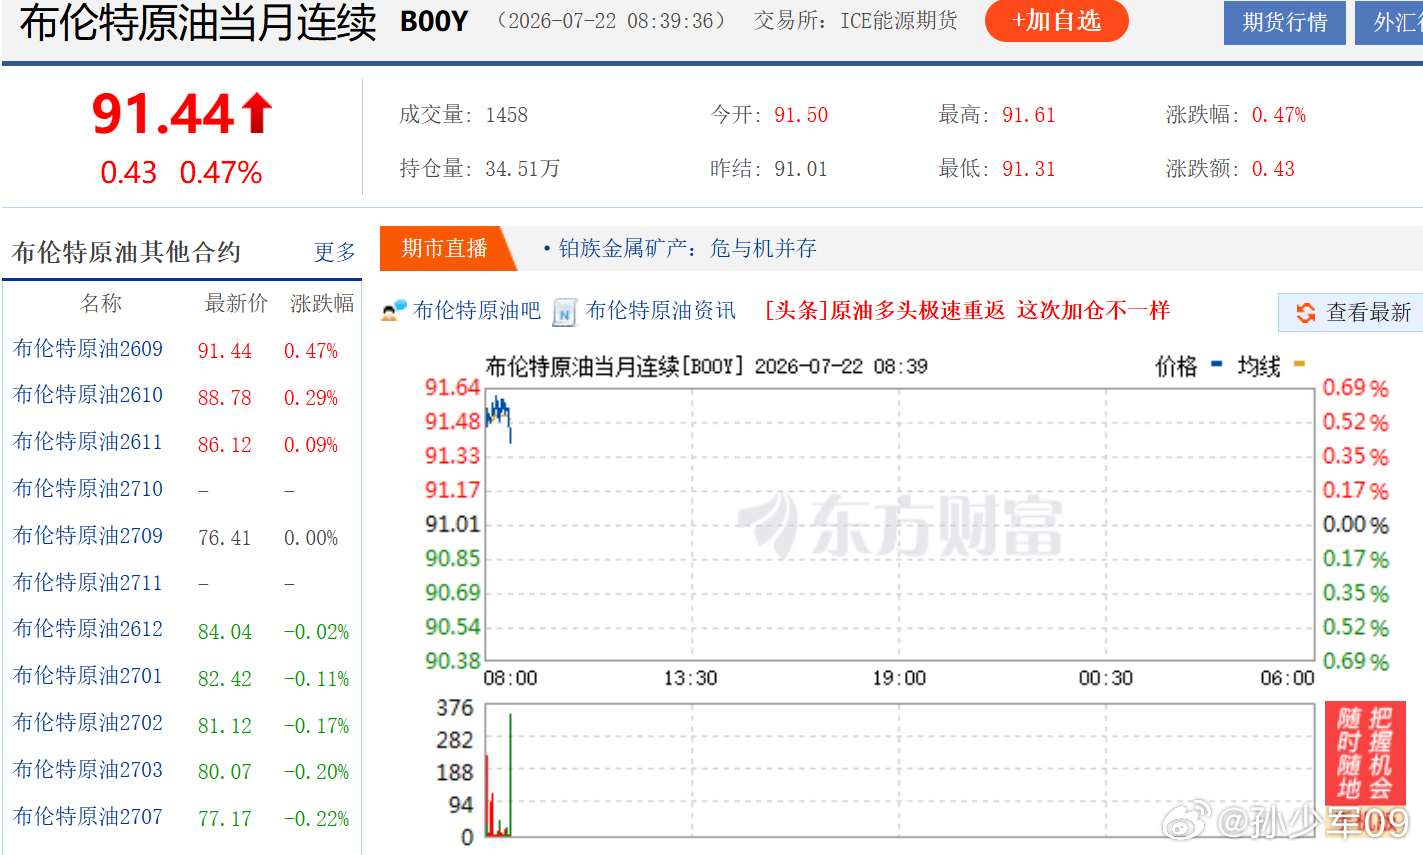Click the refresh icon beside 查看最新

(1305, 313)
